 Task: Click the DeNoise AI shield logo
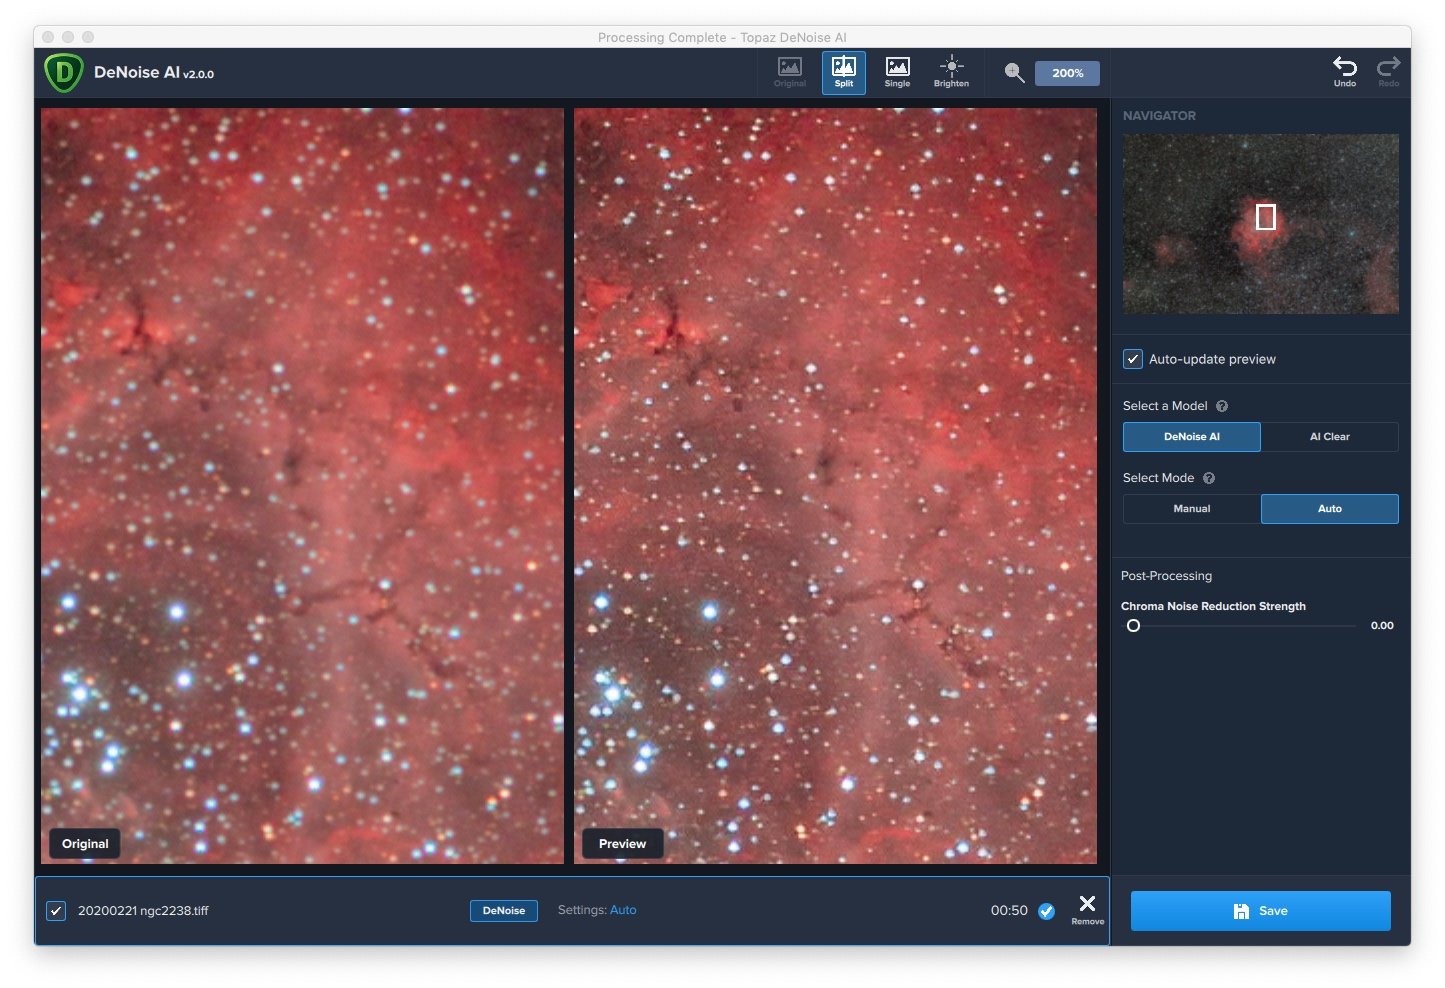tap(63, 73)
